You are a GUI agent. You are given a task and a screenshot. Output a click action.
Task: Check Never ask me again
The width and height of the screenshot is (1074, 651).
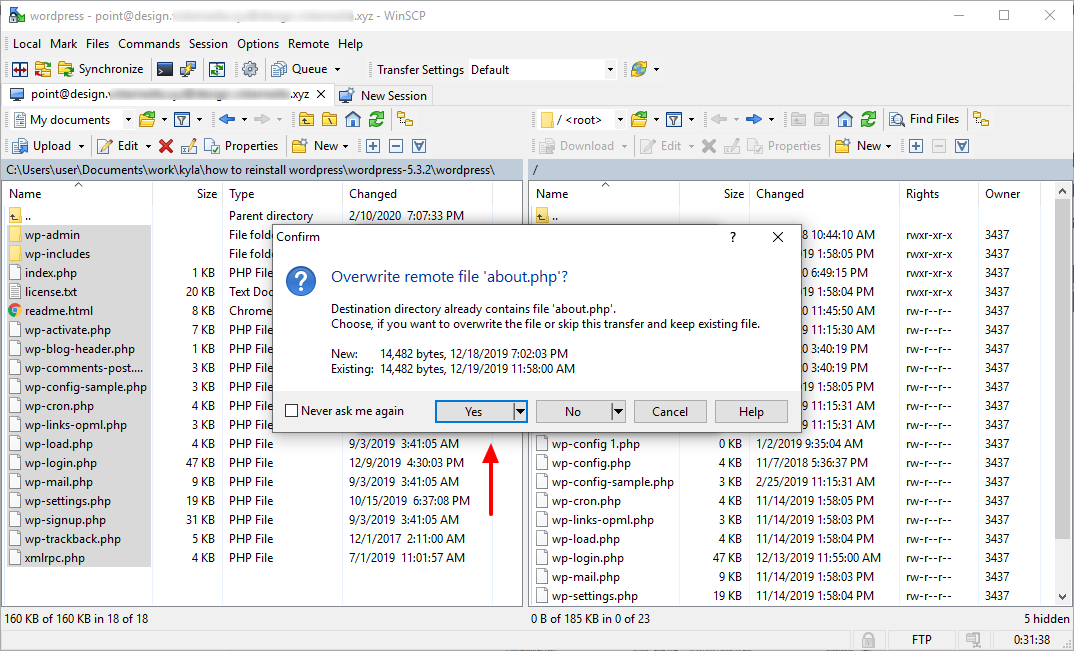pyautogui.click(x=345, y=411)
